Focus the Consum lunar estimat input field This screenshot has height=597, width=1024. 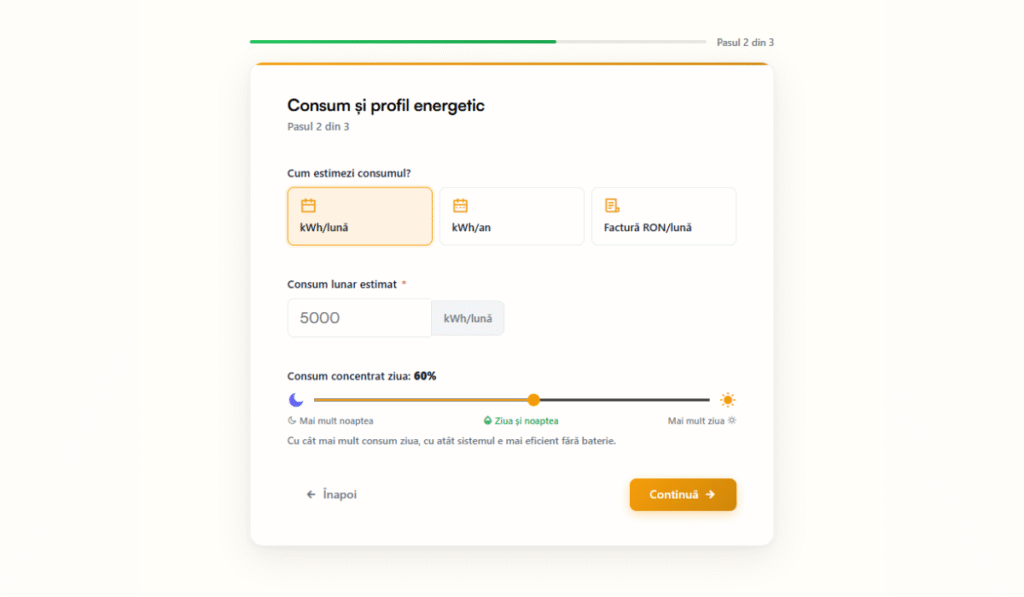coord(359,318)
